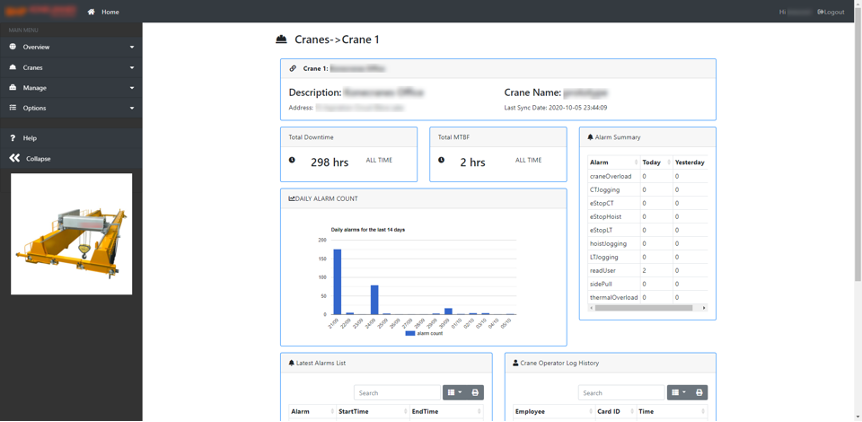Viewport: 862px width, 422px height.
Task: Open Latest Alarms column visibility dropdown
Action: tap(454, 393)
